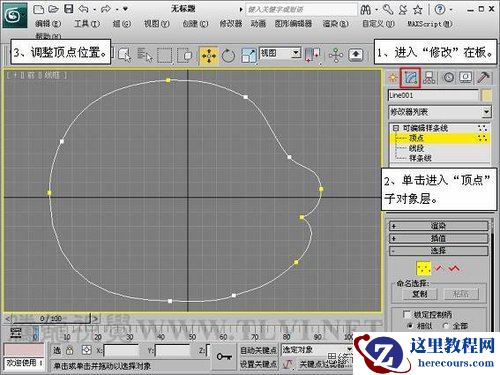The width and height of the screenshot is (500, 375).
Task: Click the Select by Name list icon
Action: (145, 55)
